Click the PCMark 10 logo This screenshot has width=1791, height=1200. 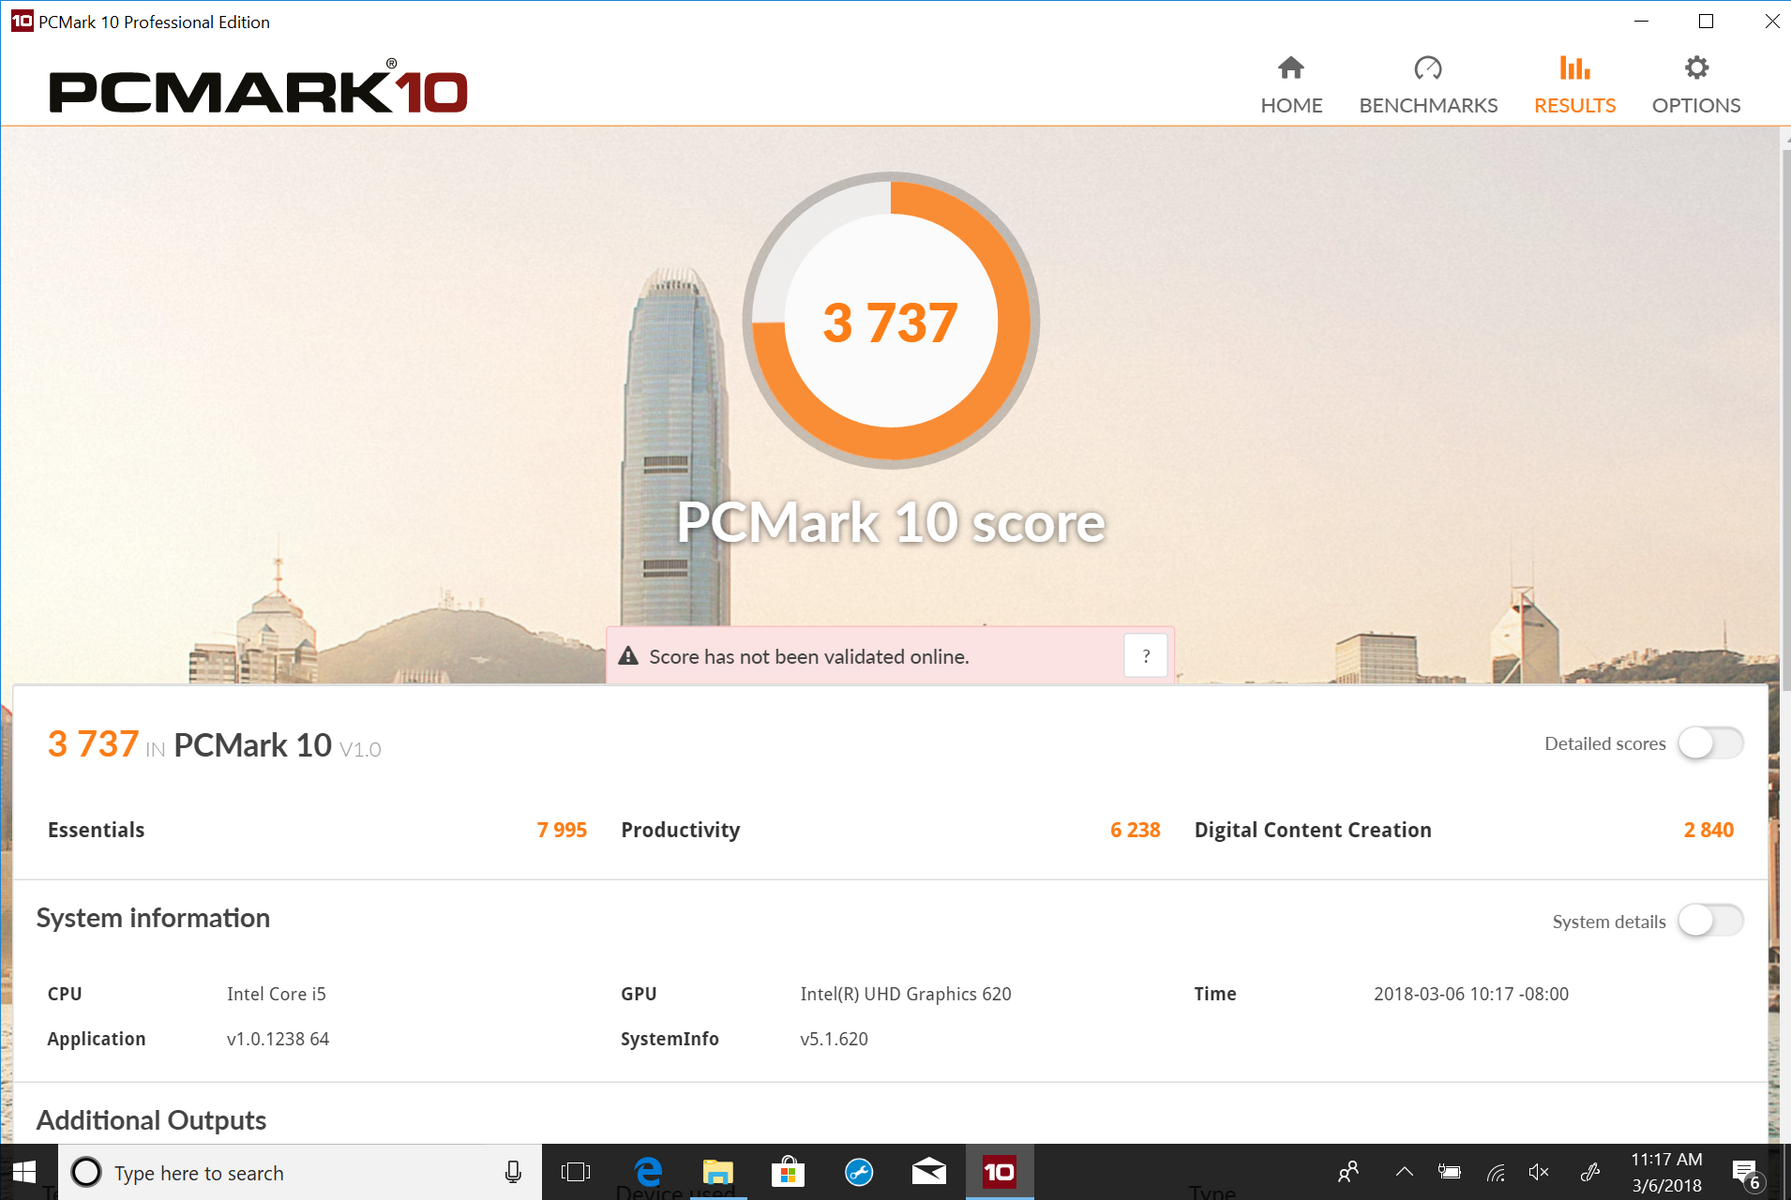[x=258, y=88]
